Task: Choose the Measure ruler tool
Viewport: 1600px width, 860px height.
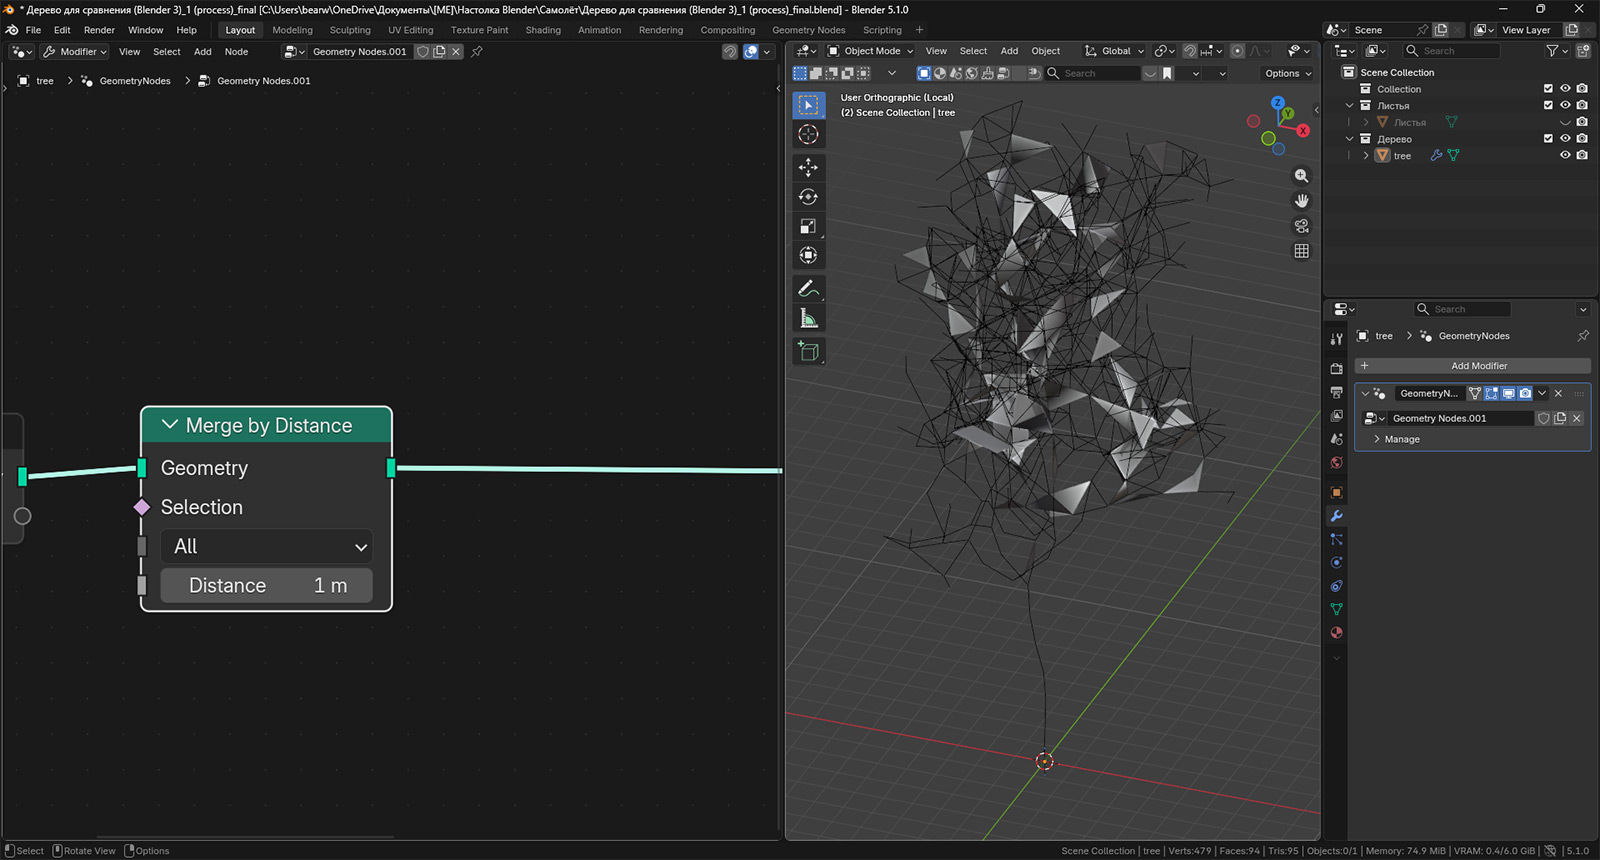Action: point(808,319)
